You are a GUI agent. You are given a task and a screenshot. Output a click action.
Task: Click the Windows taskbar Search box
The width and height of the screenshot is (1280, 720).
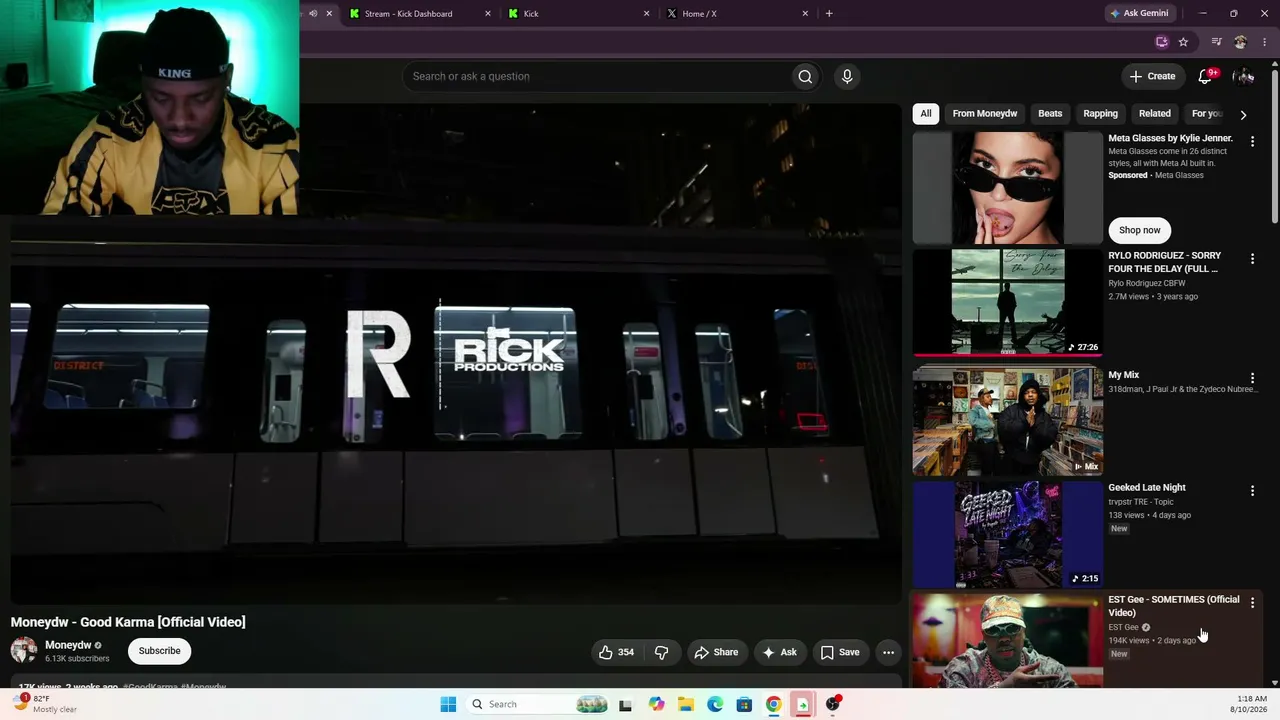(537, 704)
